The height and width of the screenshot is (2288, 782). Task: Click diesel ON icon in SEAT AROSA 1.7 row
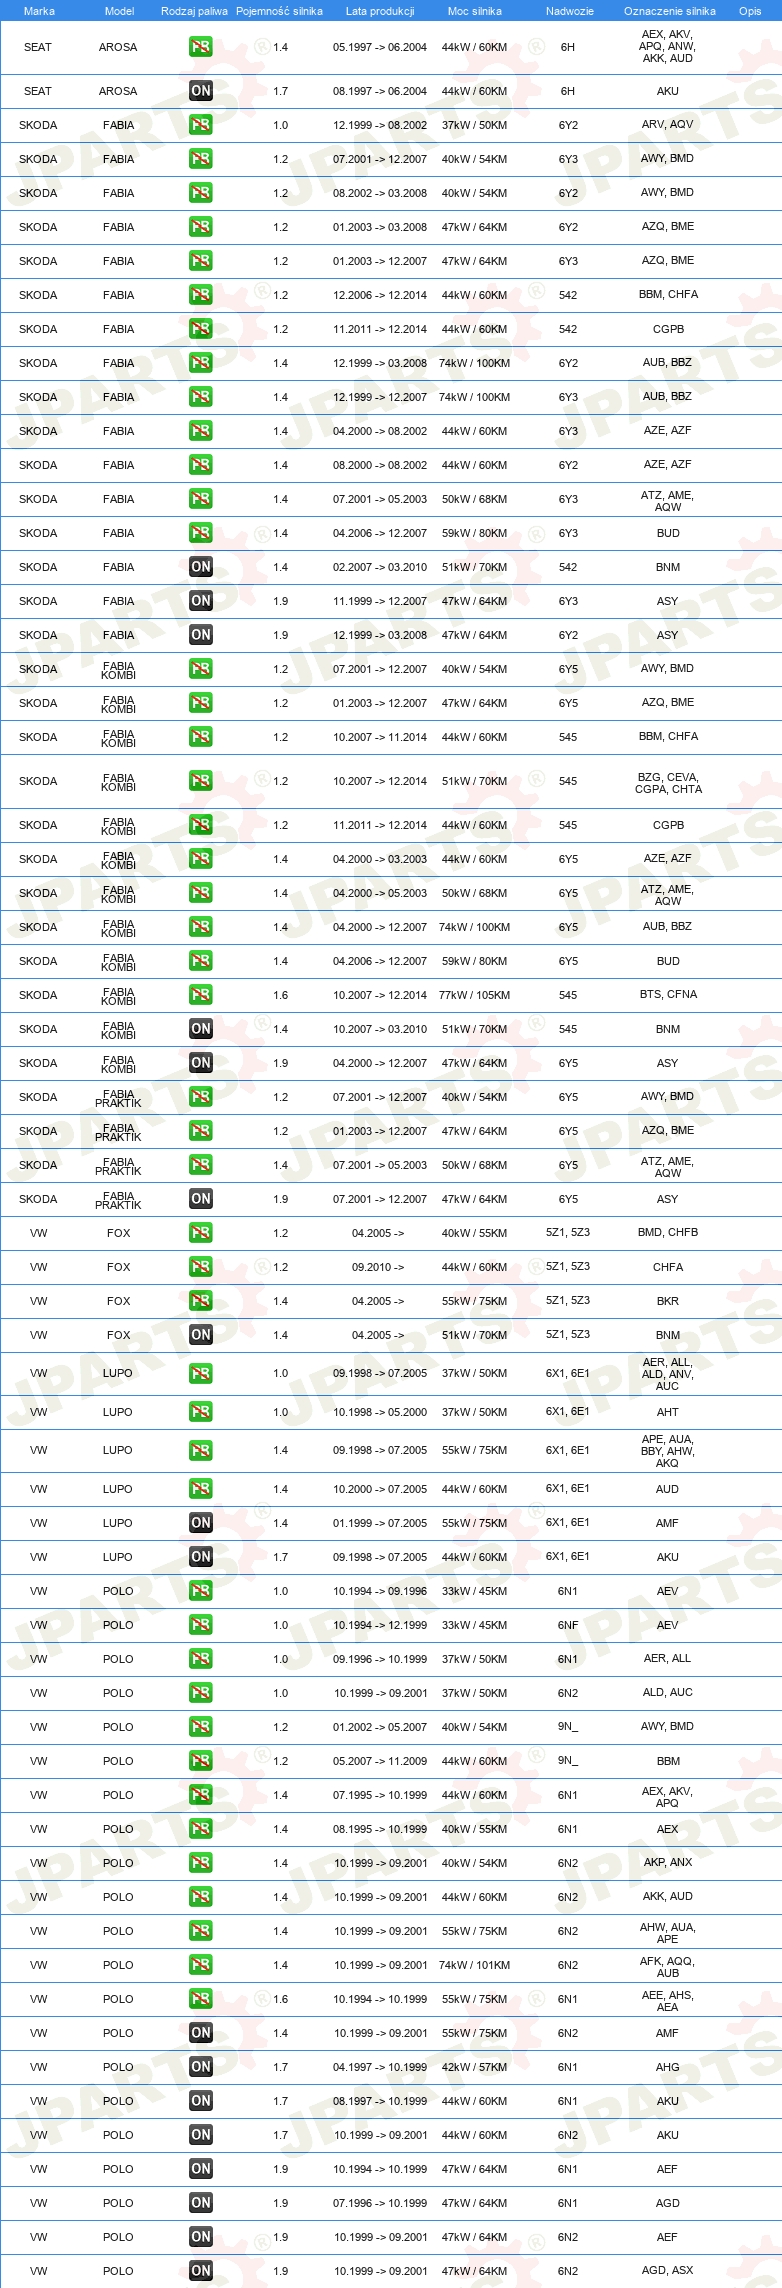[x=201, y=91]
